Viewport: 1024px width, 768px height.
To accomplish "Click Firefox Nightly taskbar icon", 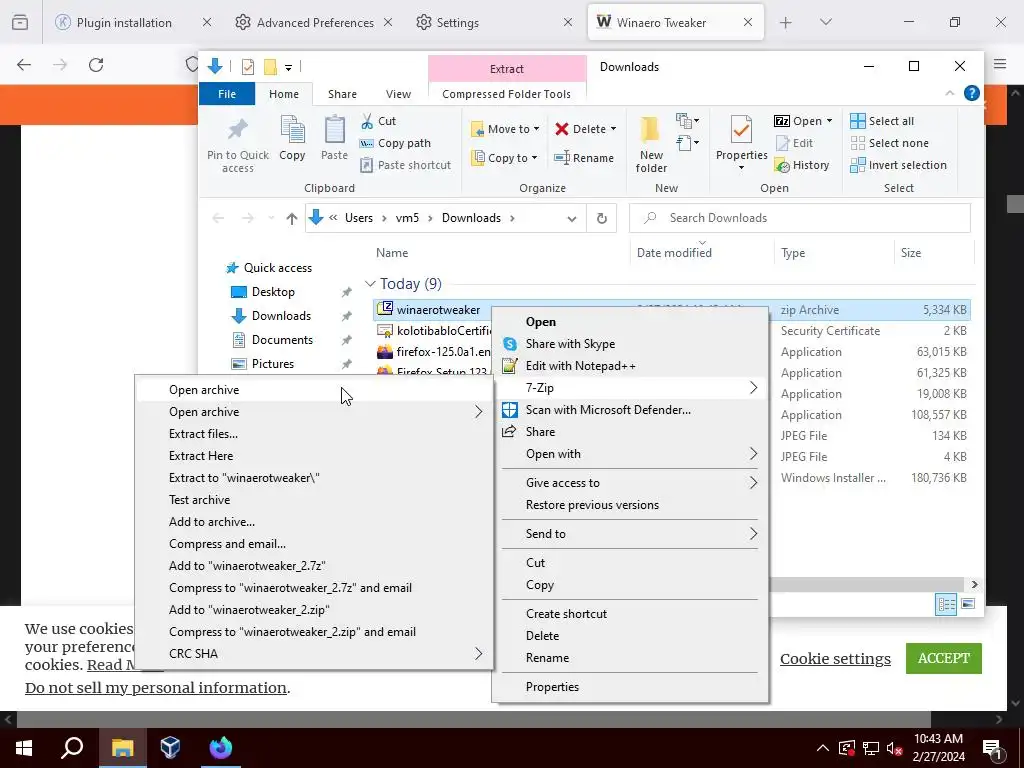I will pyautogui.click(x=221, y=748).
